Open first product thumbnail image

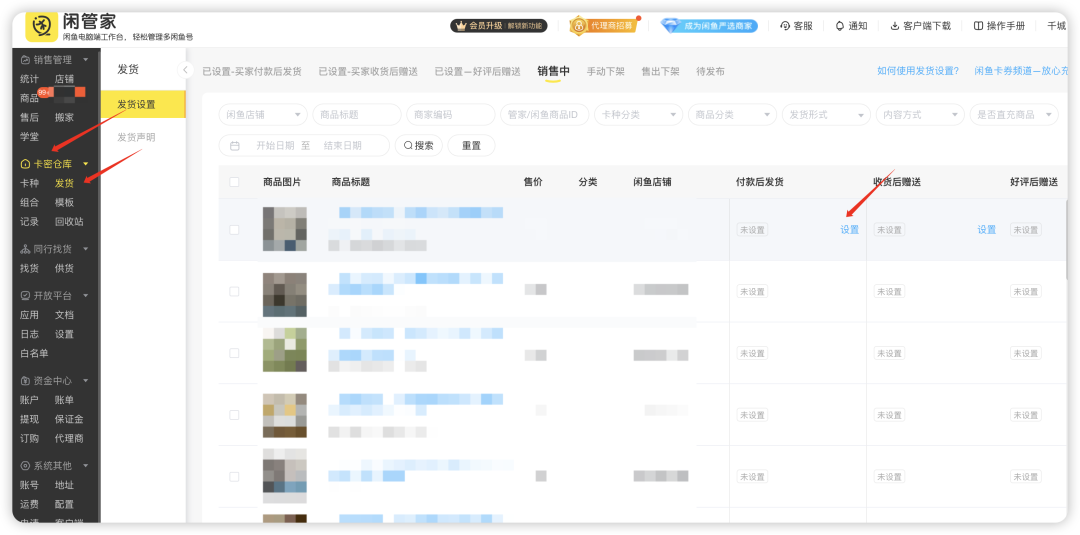284,229
